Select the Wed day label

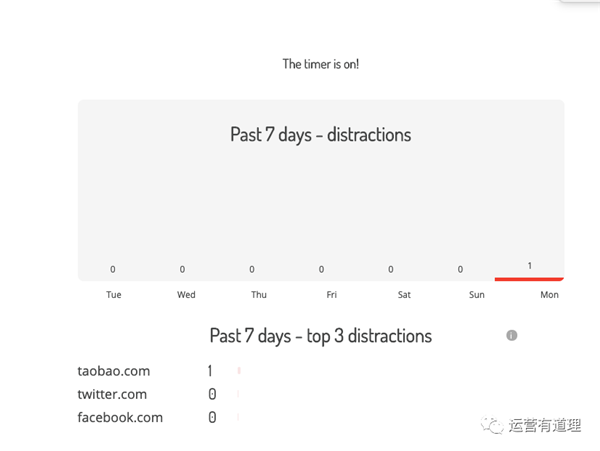(186, 295)
